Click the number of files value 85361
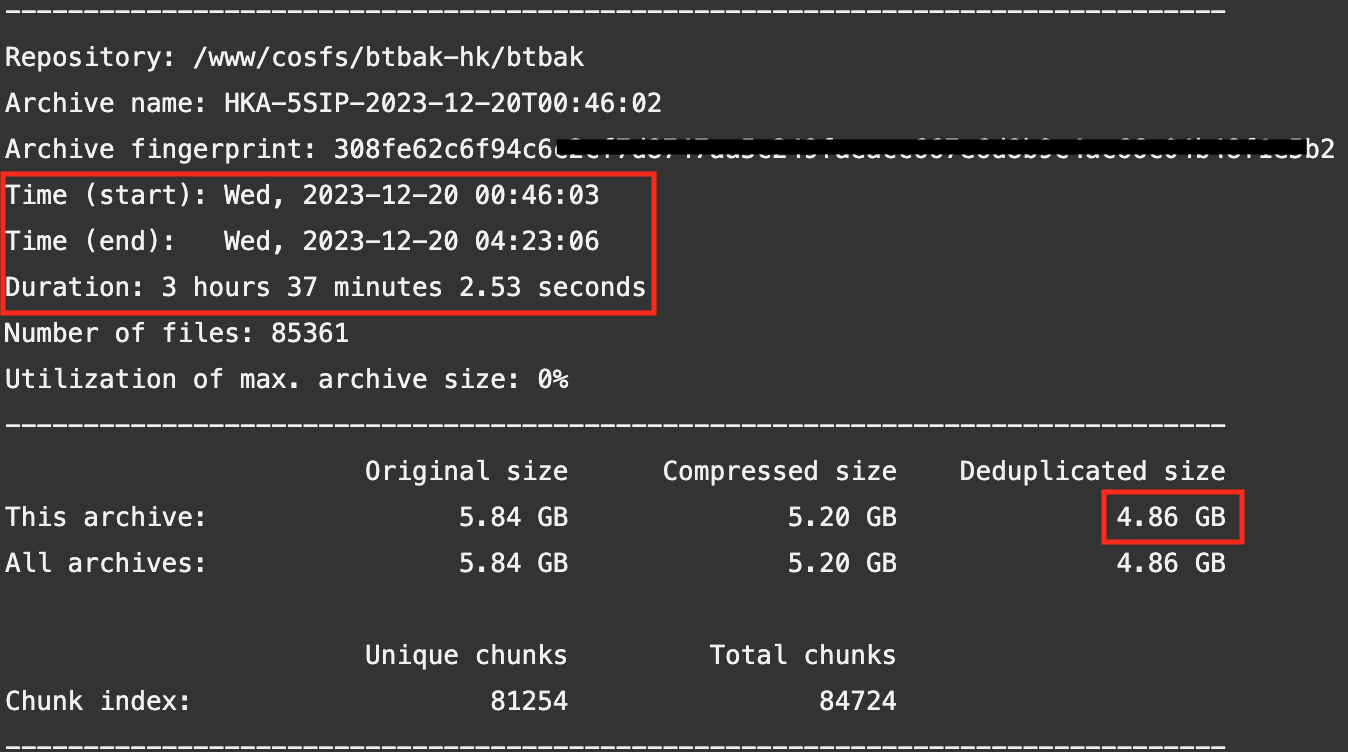This screenshot has height=752, width=1348. pos(309,333)
